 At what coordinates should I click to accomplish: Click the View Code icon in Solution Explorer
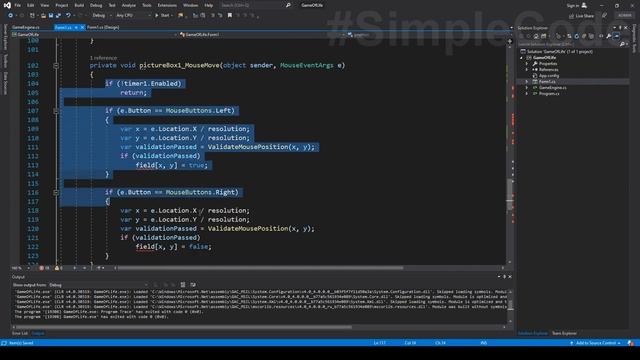601,36
